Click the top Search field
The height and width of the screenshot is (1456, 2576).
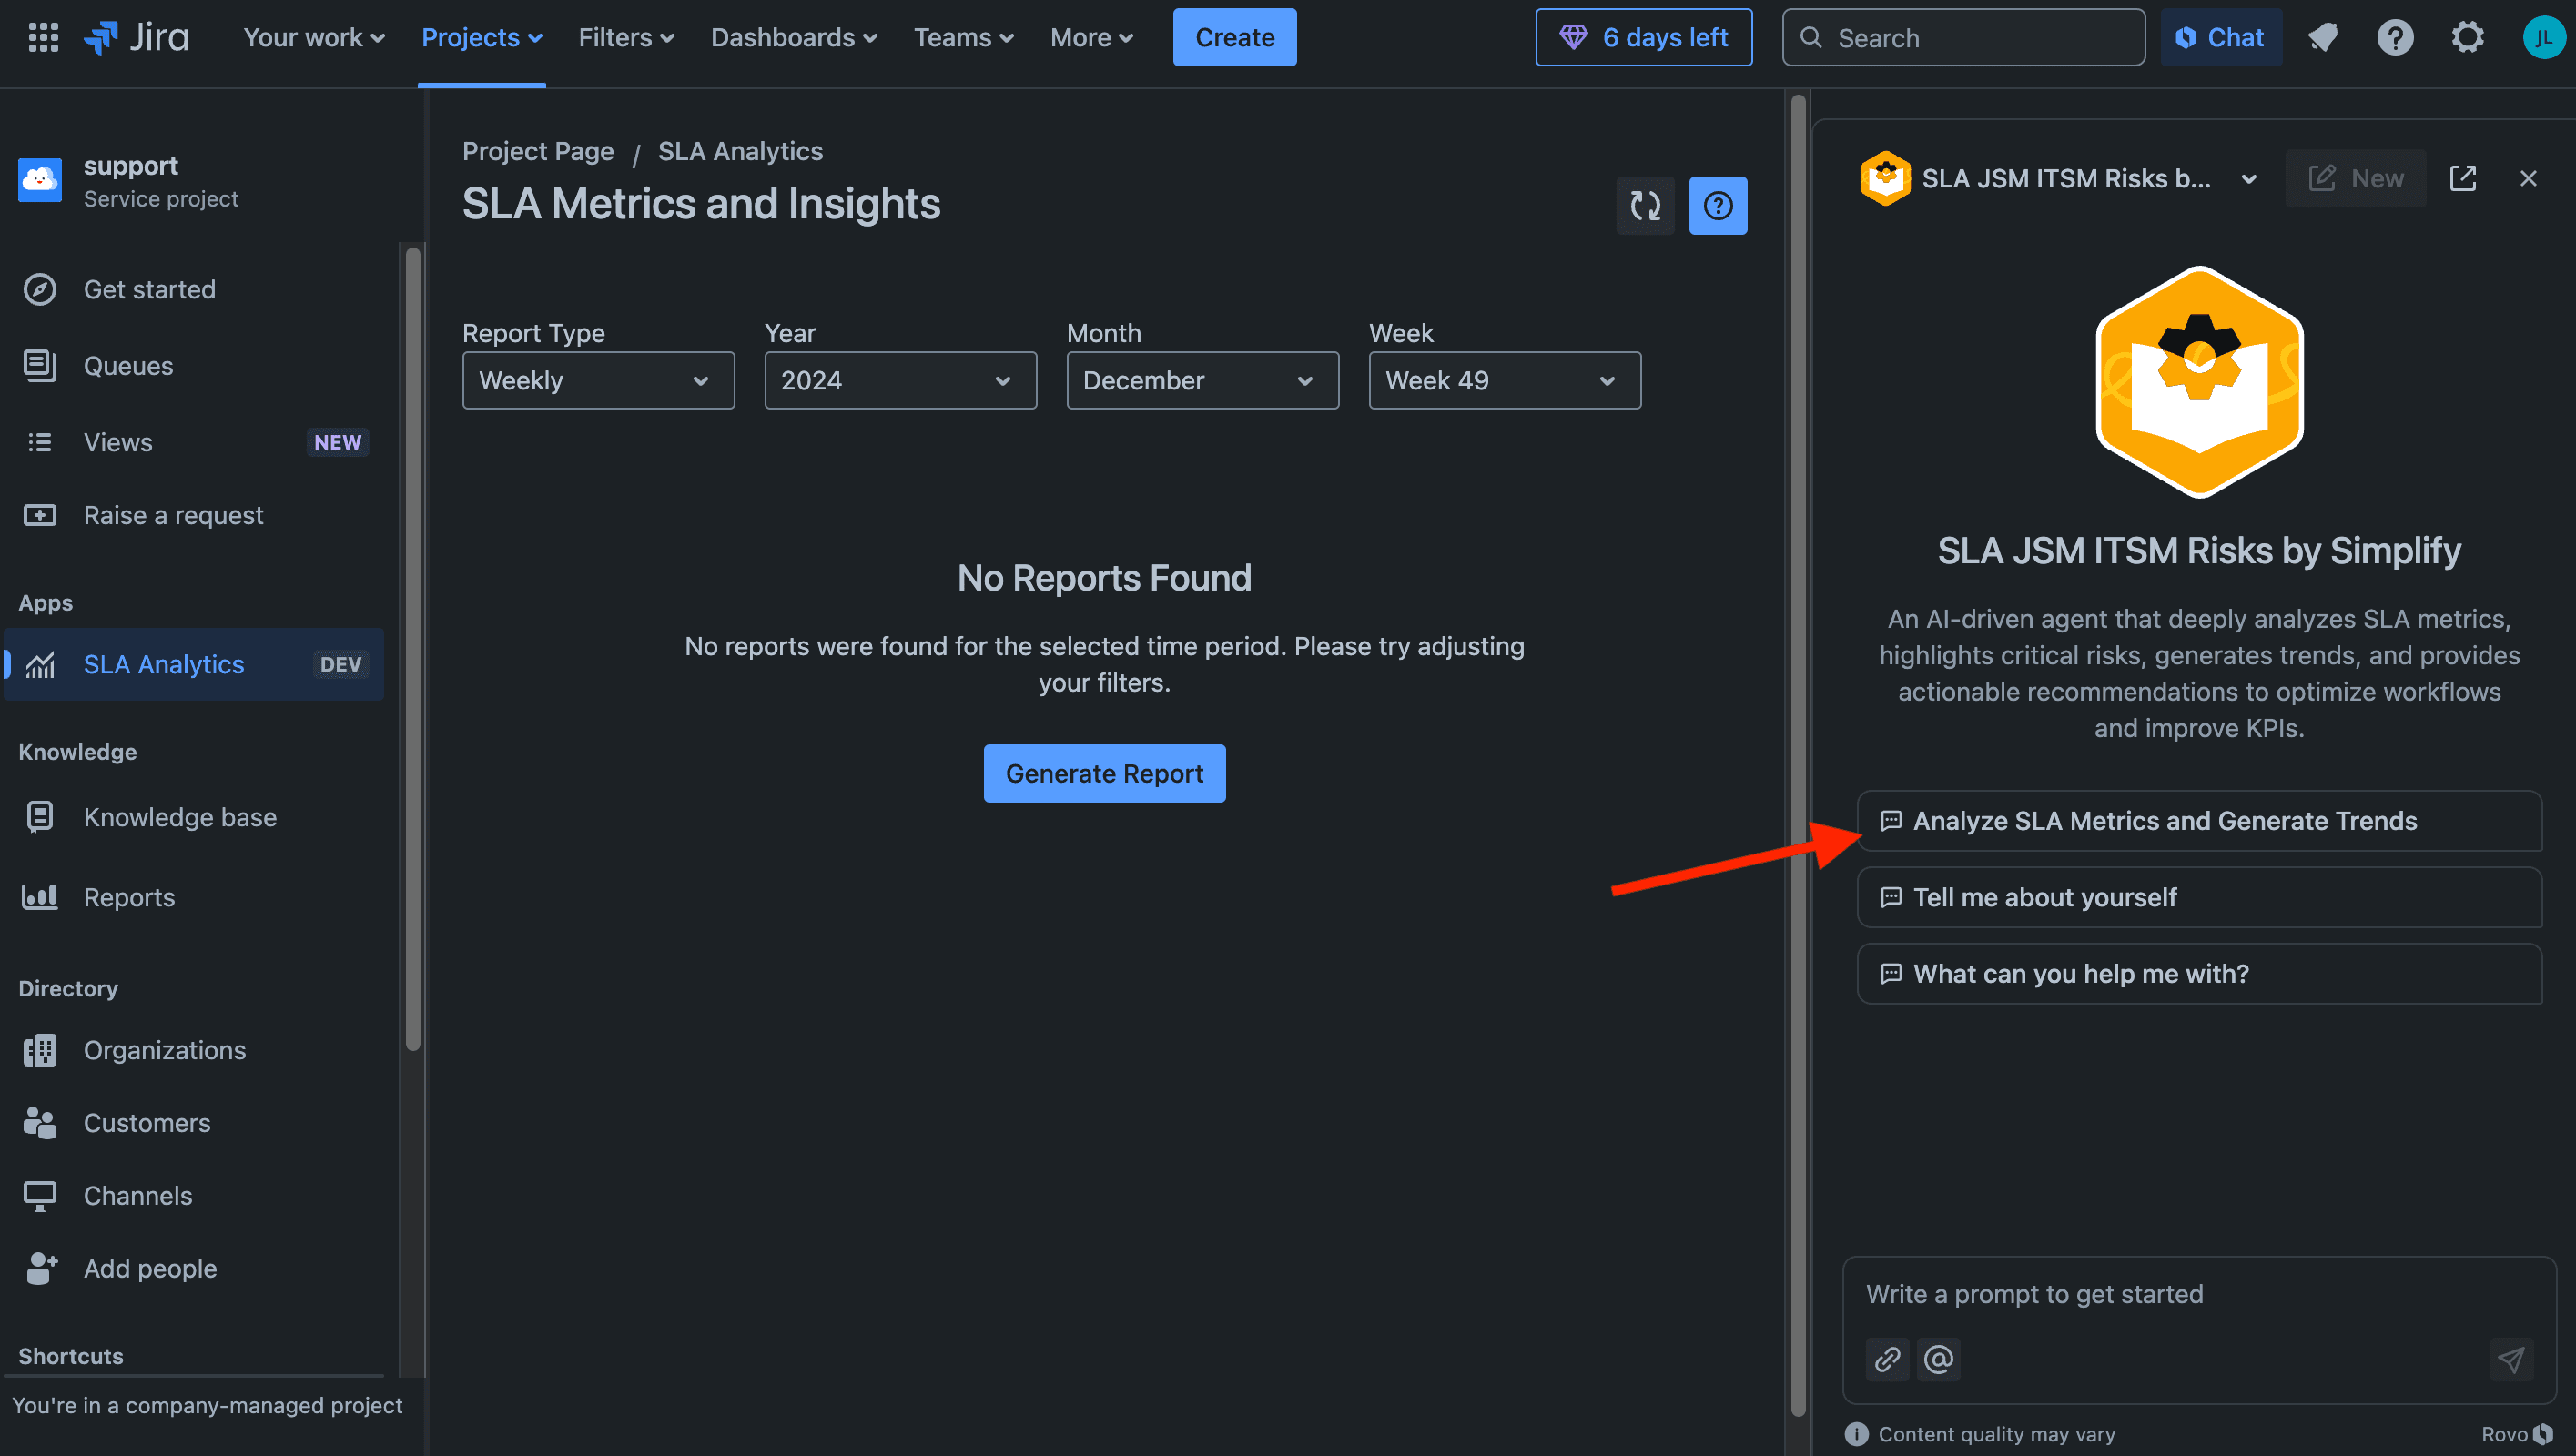coord(1963,38)
